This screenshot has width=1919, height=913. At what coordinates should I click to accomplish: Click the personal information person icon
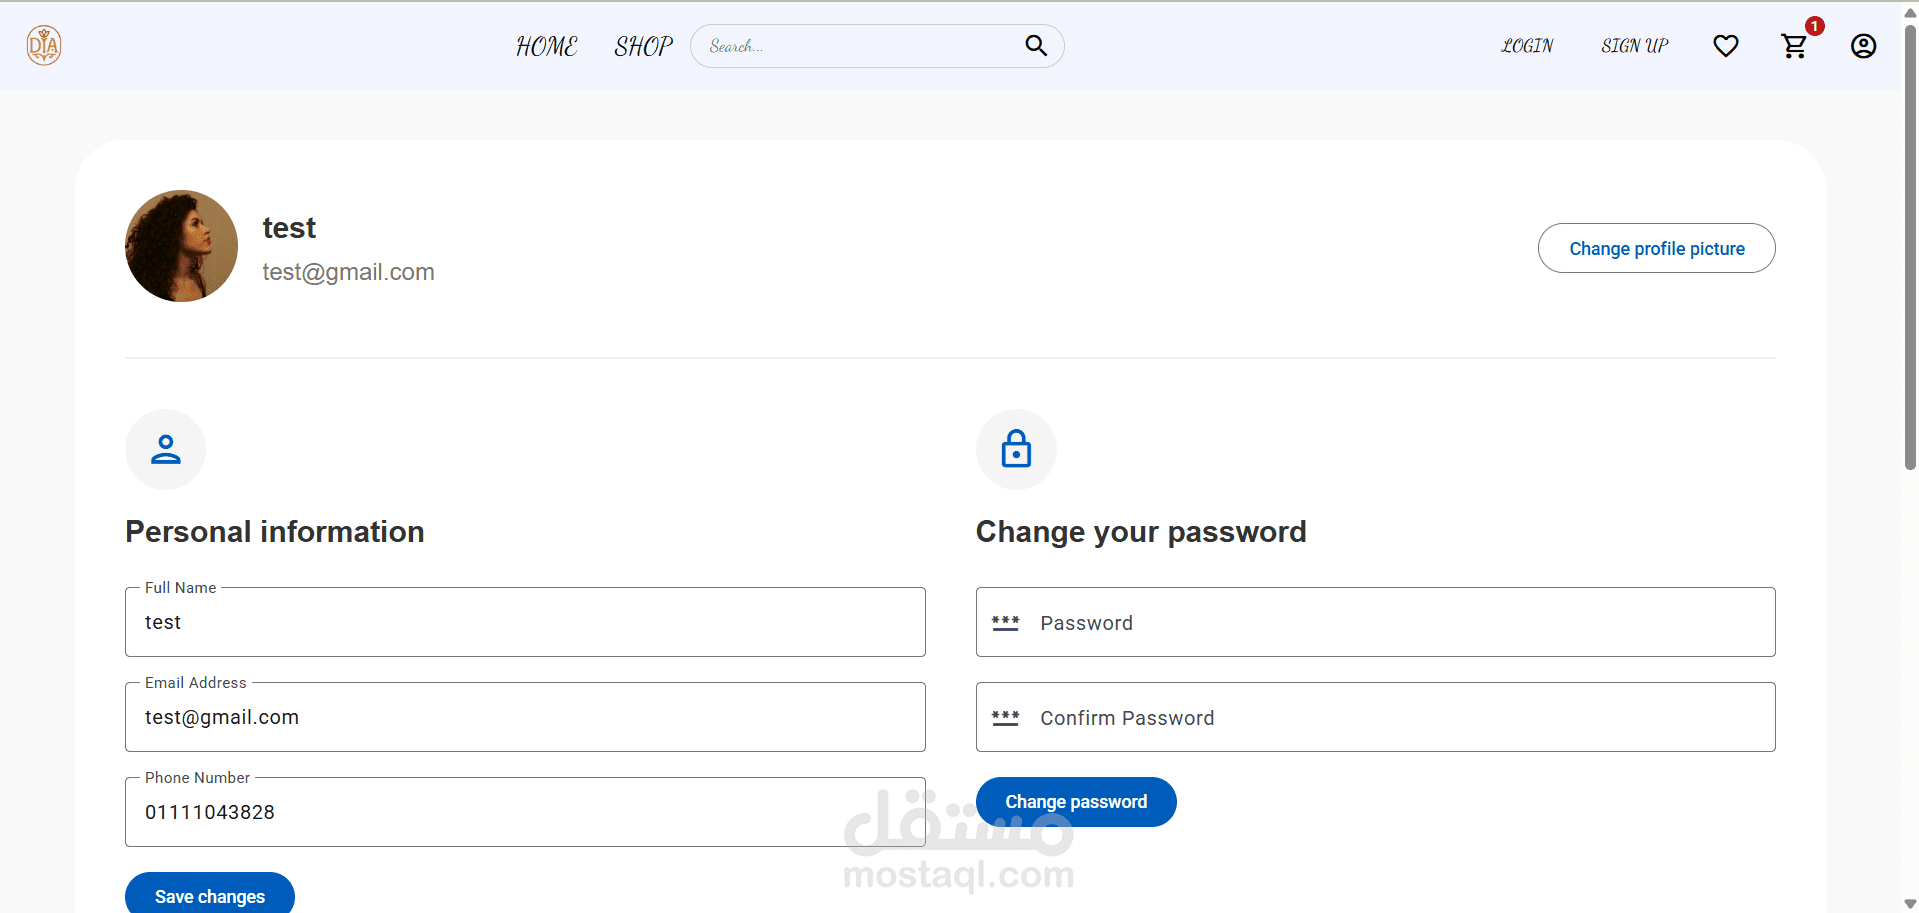click(x=165, y=450)
